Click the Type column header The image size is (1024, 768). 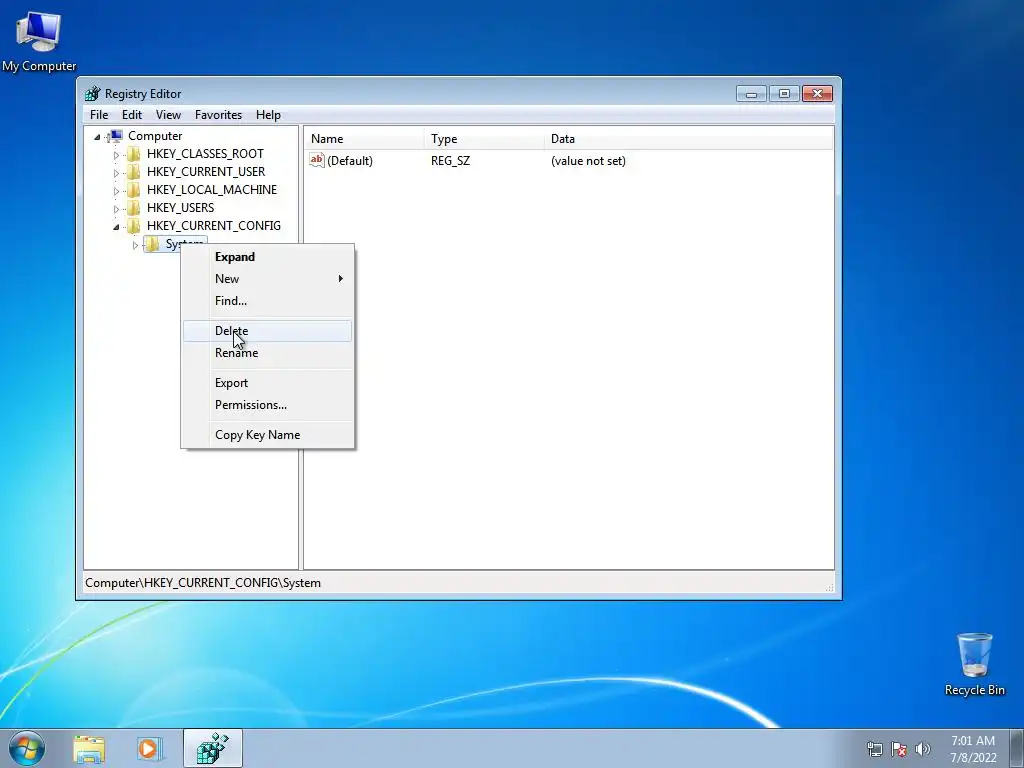[x=484, y=139]
